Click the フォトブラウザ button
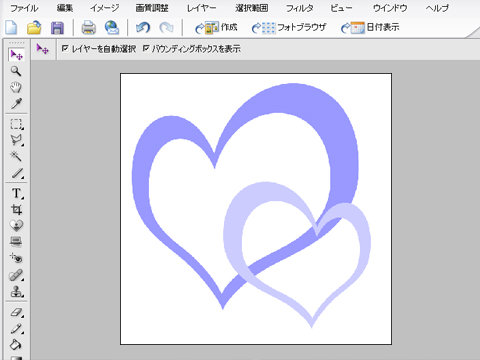The image size is (480, 360). (x=289, y=28)
